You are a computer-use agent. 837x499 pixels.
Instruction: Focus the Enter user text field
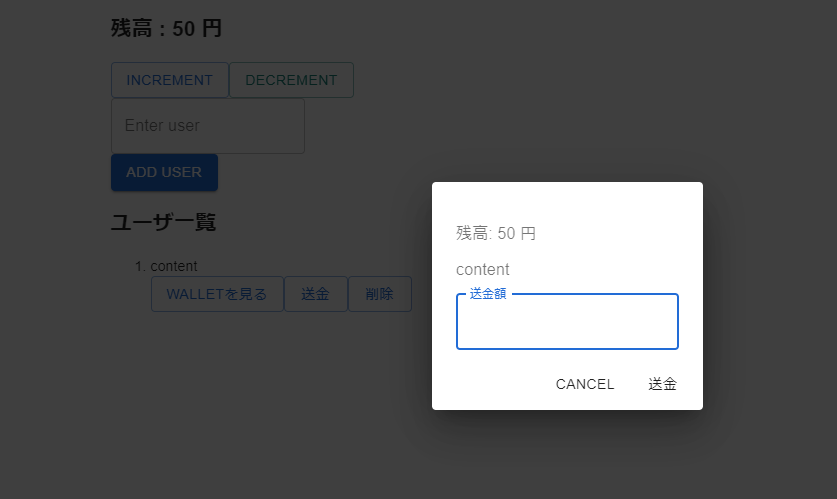[208, 126]
